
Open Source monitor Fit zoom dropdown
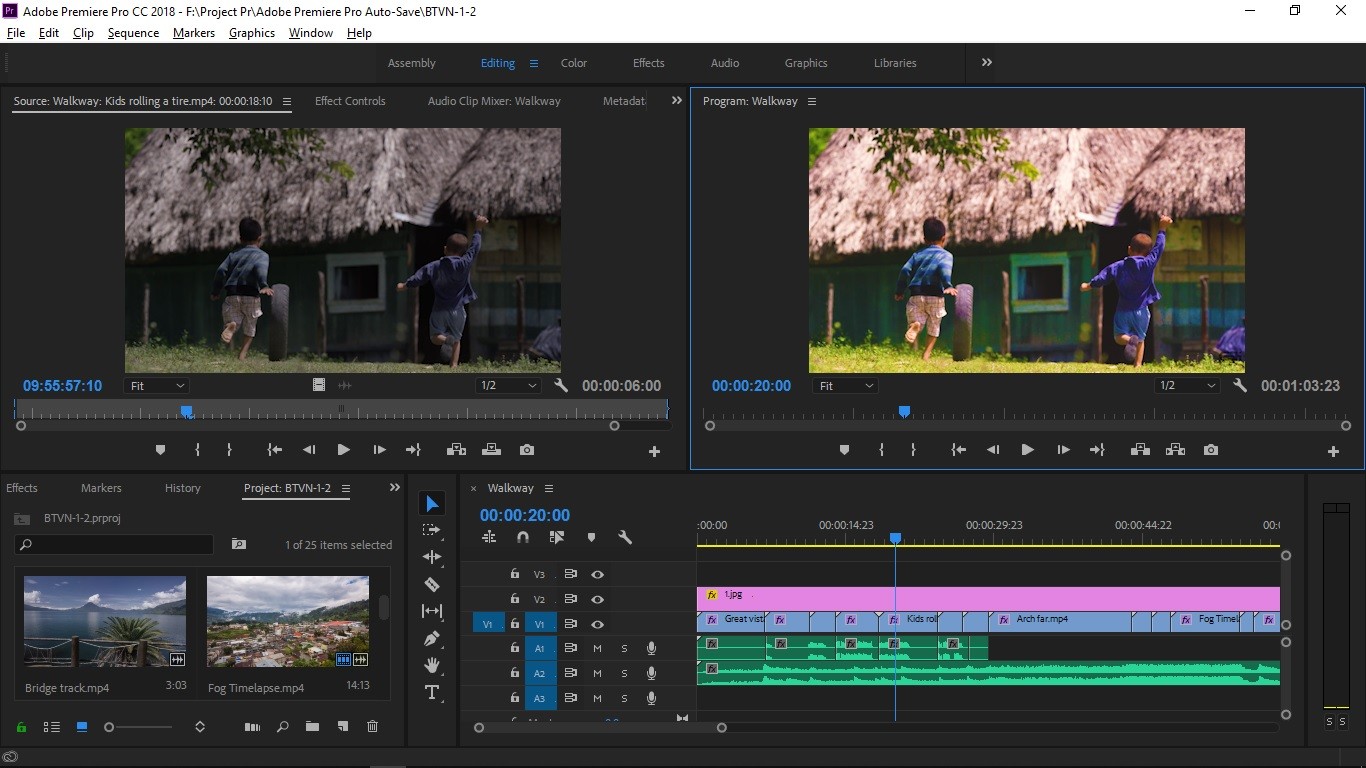(157, 386)
